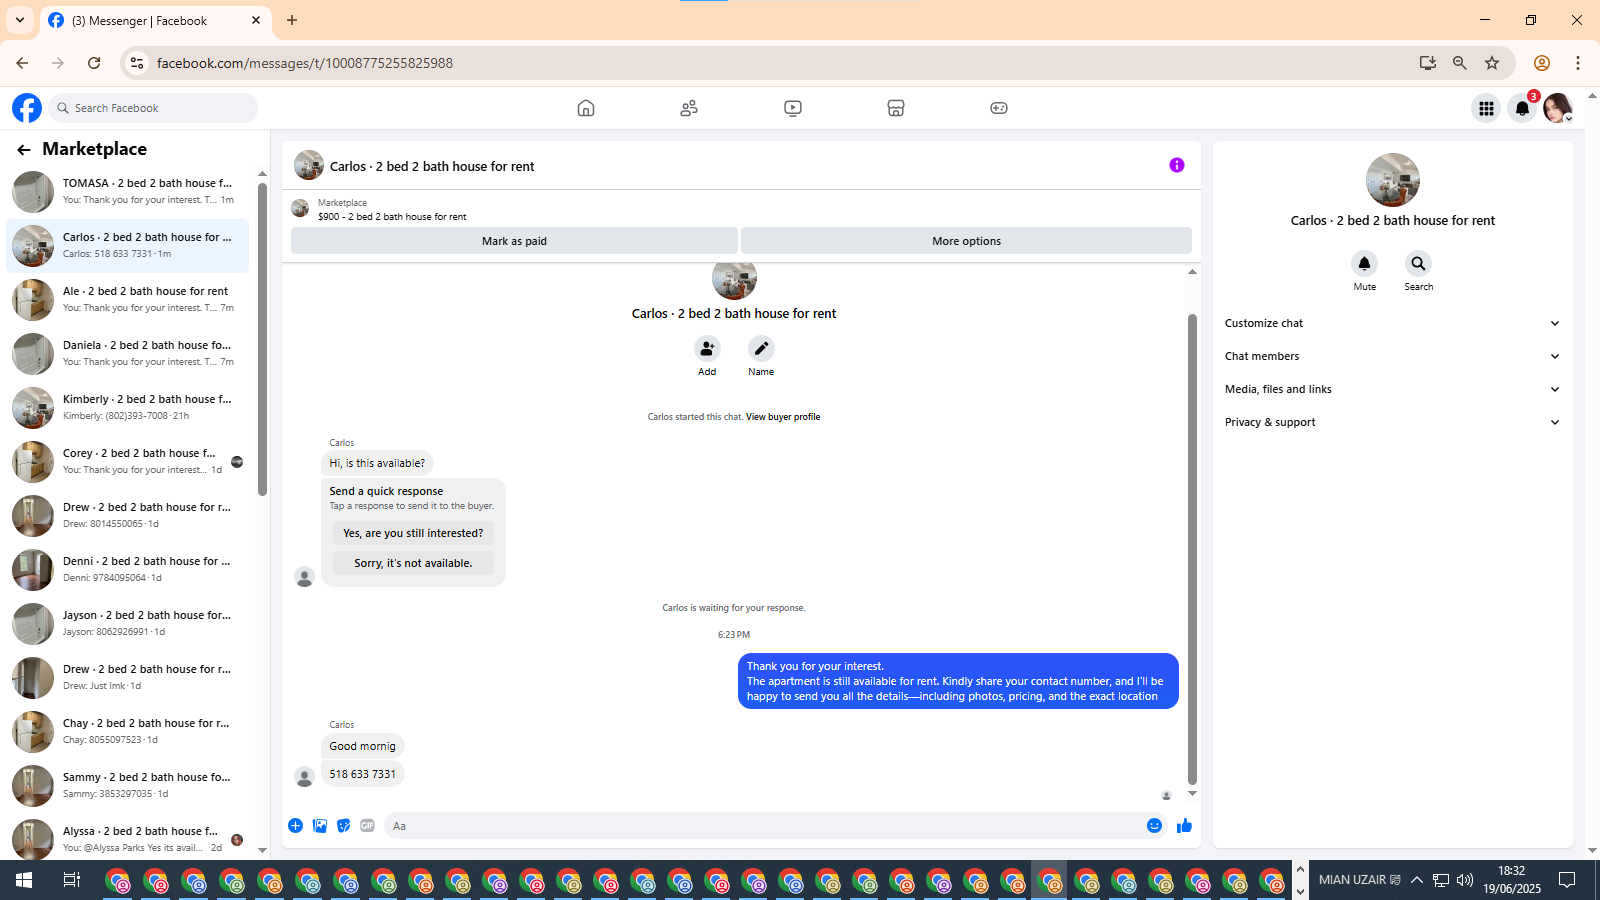Open more actions plus icon in composer
1600x900 pixels.
point(295,825)
